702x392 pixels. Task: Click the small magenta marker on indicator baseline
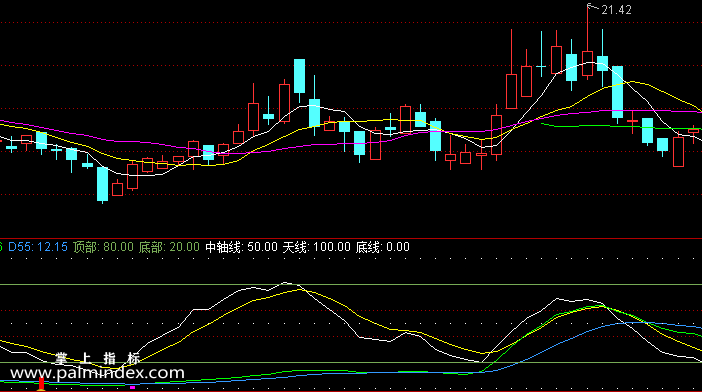click(132, 388)
